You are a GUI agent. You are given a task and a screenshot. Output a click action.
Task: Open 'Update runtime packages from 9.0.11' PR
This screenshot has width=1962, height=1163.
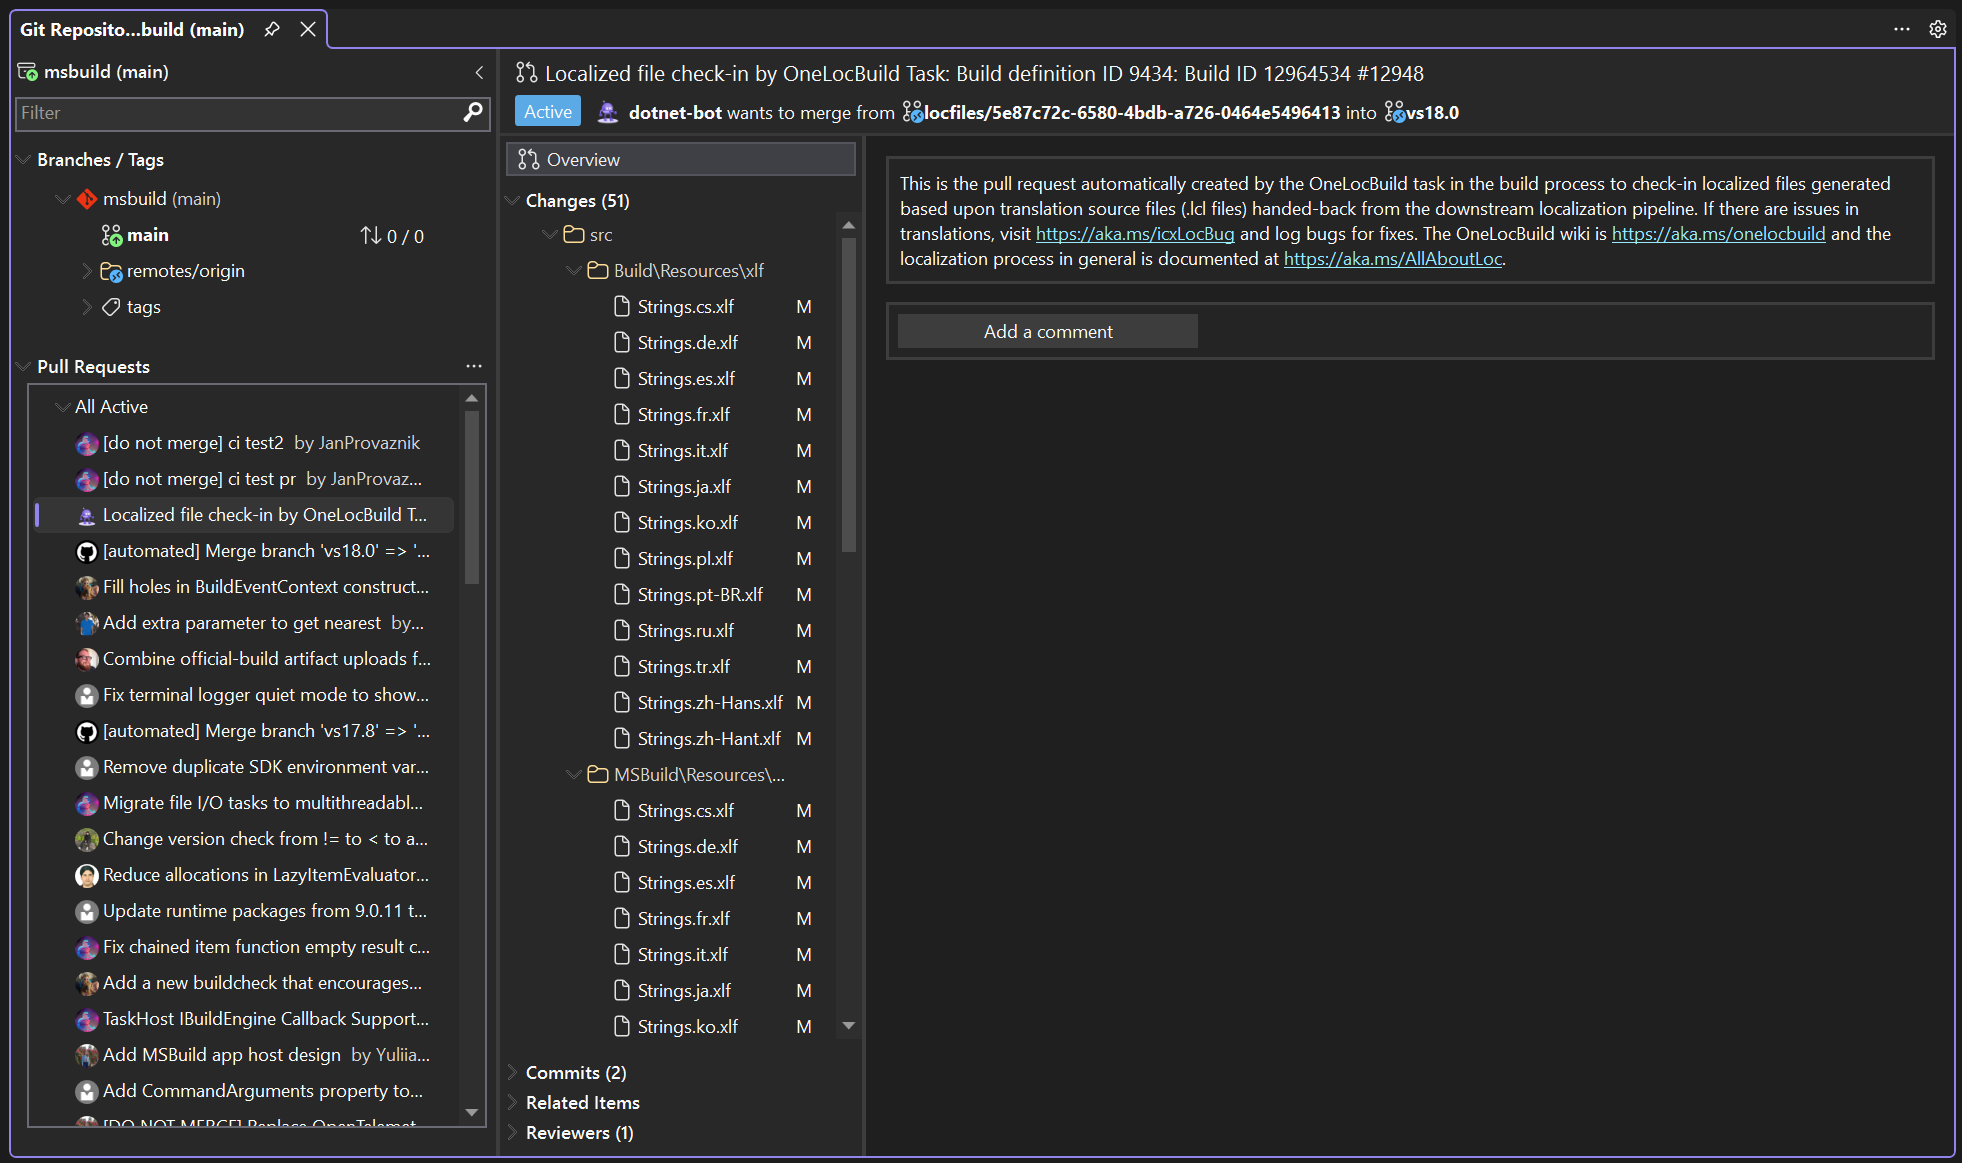(x=266, y=911)
